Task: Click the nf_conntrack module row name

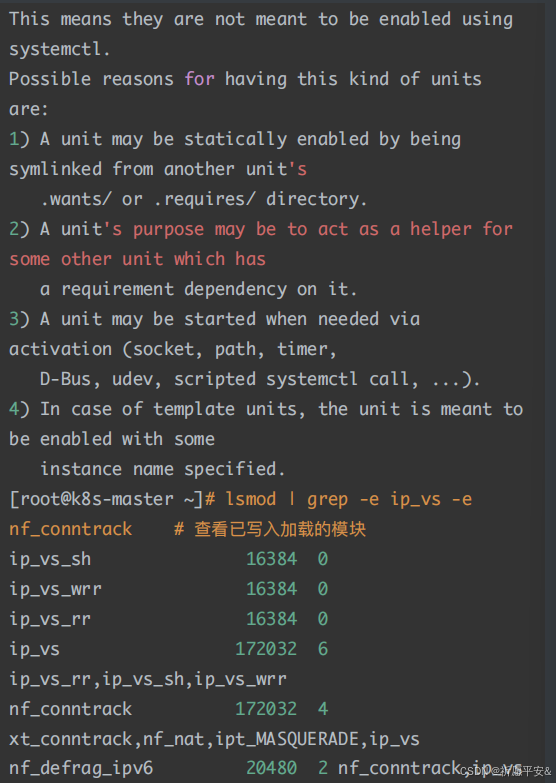Action: 70,709
